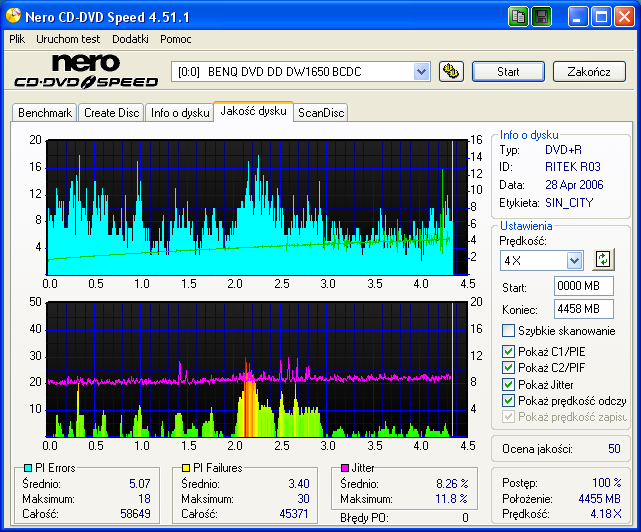
Task: Expand the 4 X speed dropdown
Action: (574, 260)
